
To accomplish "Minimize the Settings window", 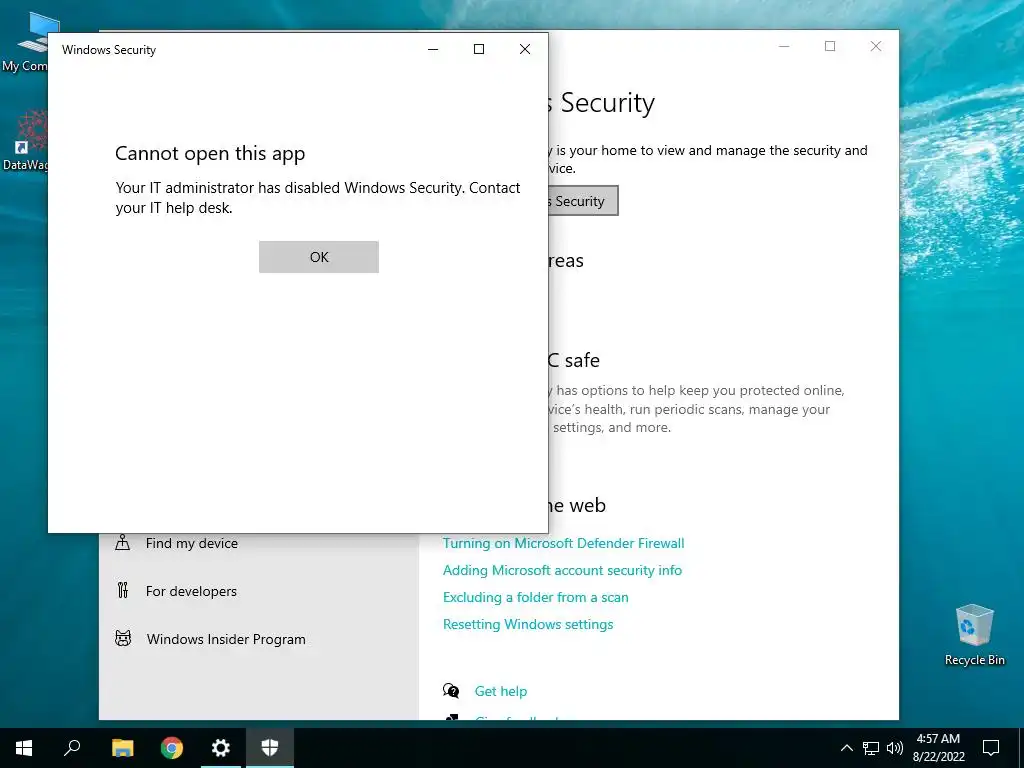I will point(784,46).
